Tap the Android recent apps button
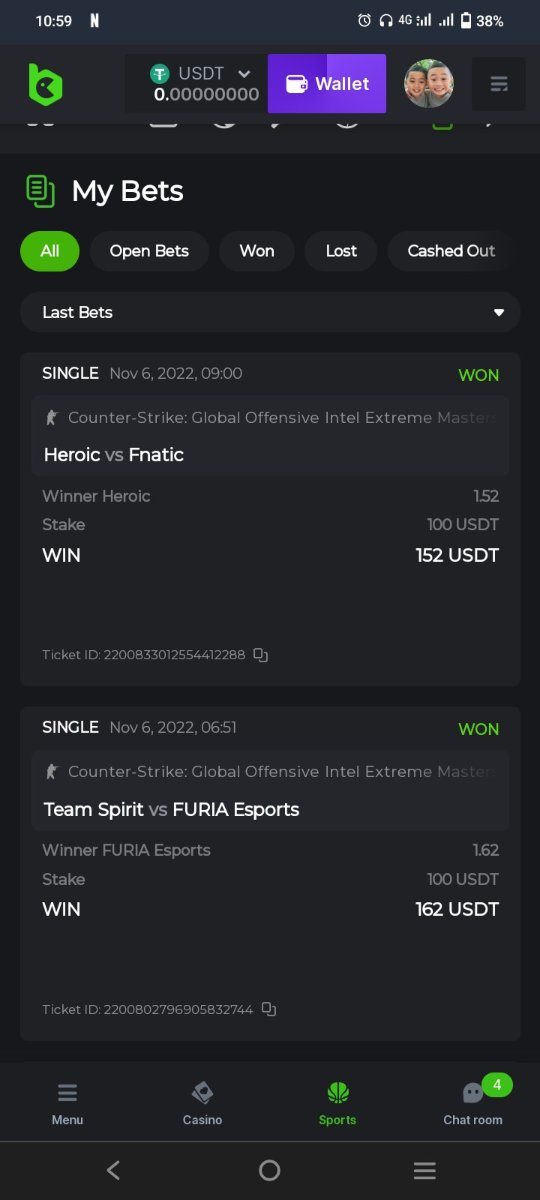 click(425, 1170)
